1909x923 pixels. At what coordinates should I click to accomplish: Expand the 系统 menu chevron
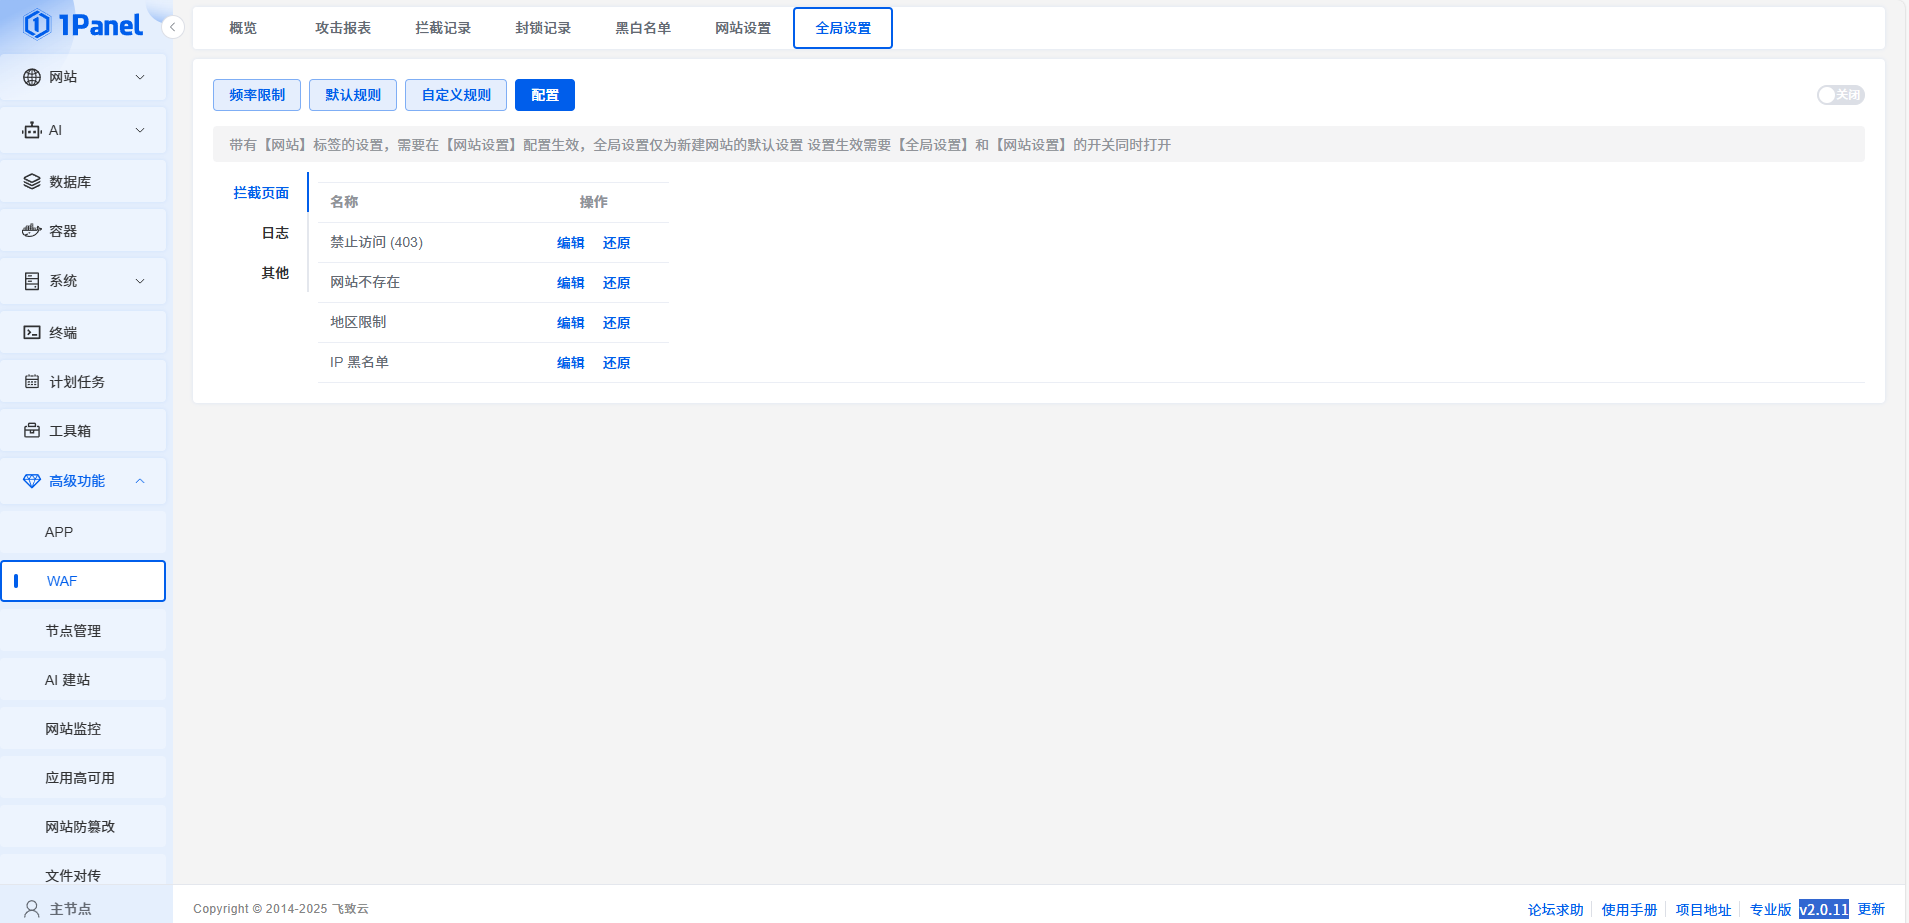(x=140, y=281)
